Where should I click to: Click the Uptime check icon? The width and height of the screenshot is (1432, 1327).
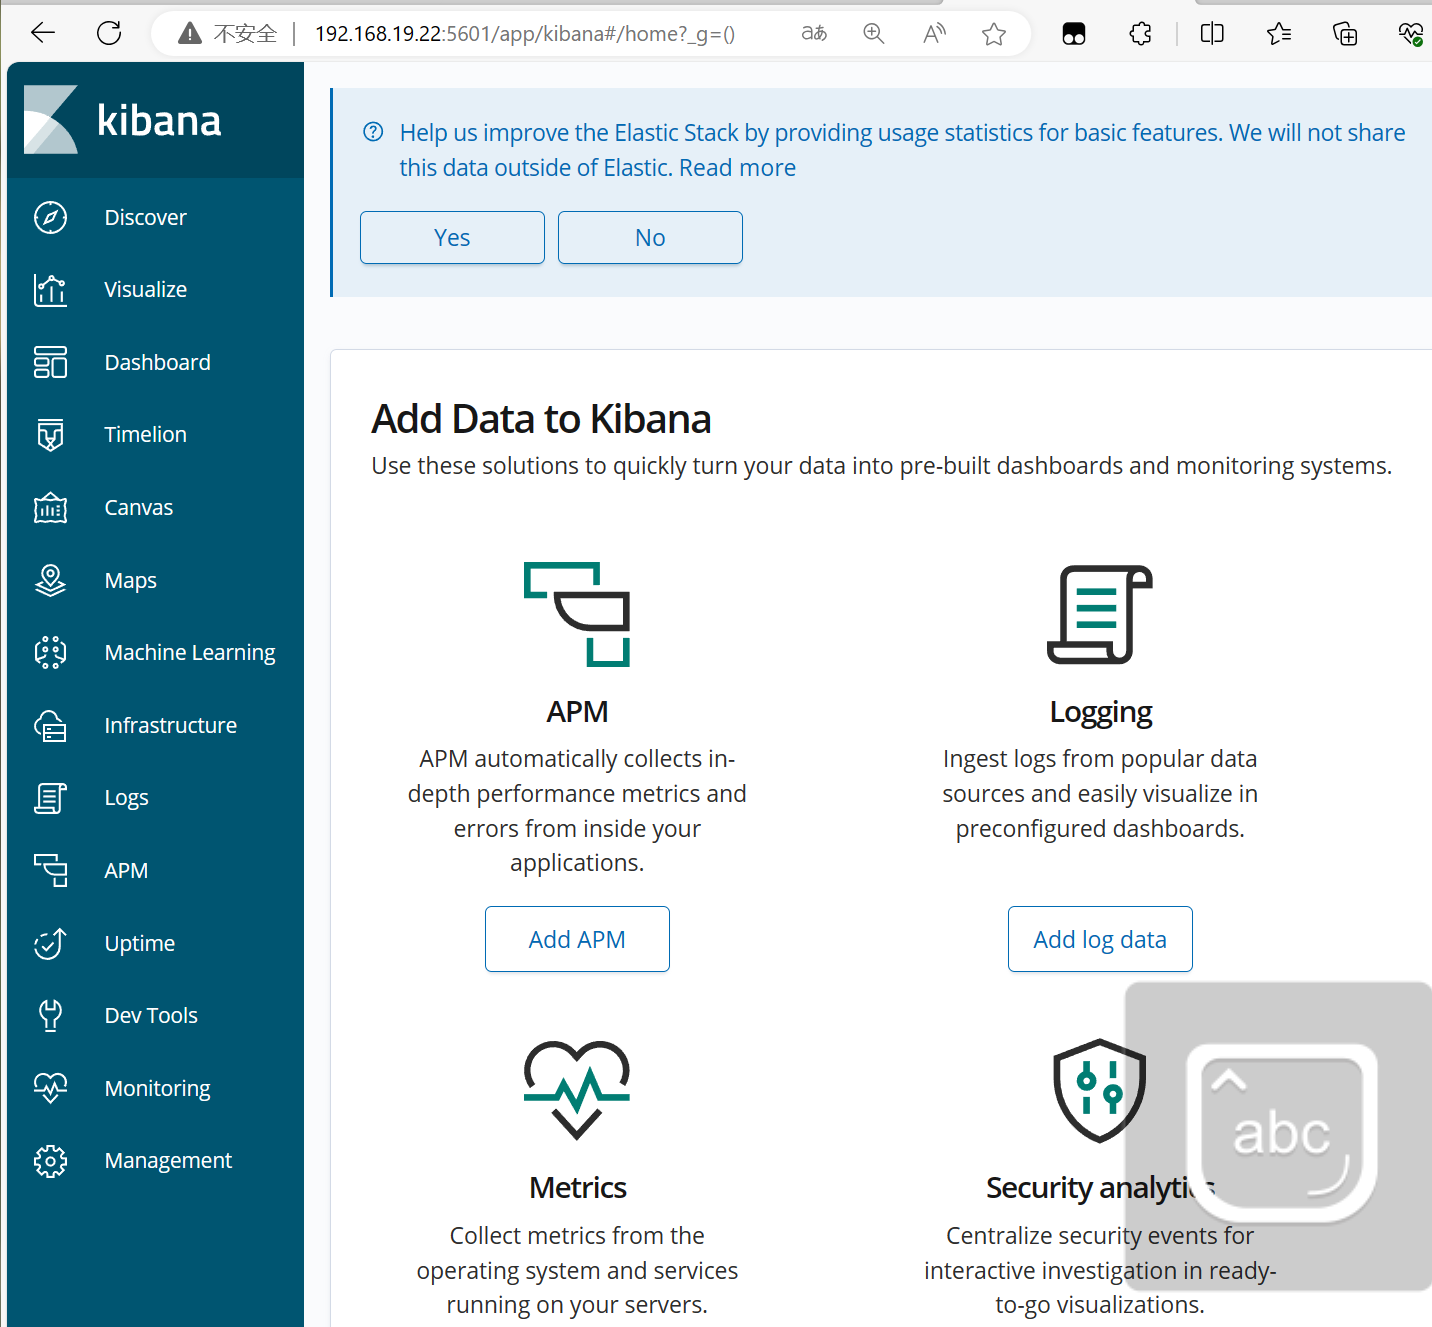pos(50,943)
